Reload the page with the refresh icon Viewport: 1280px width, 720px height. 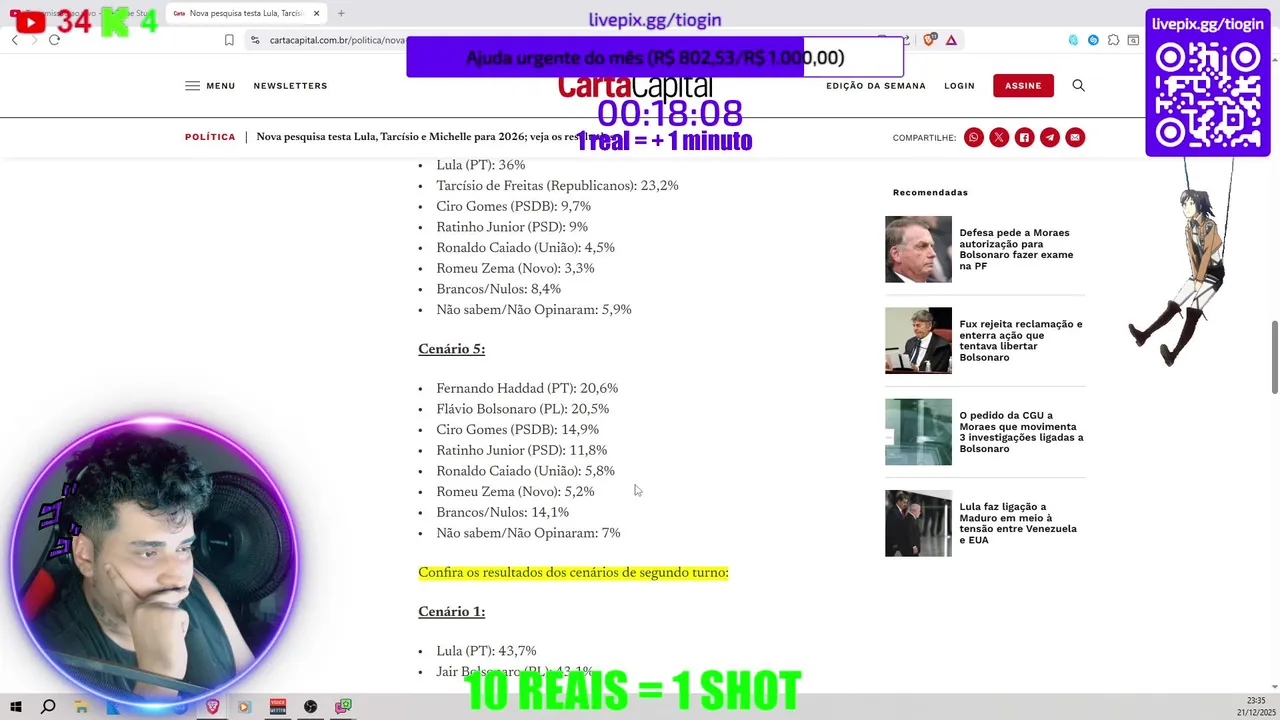(x=54, y=40)
